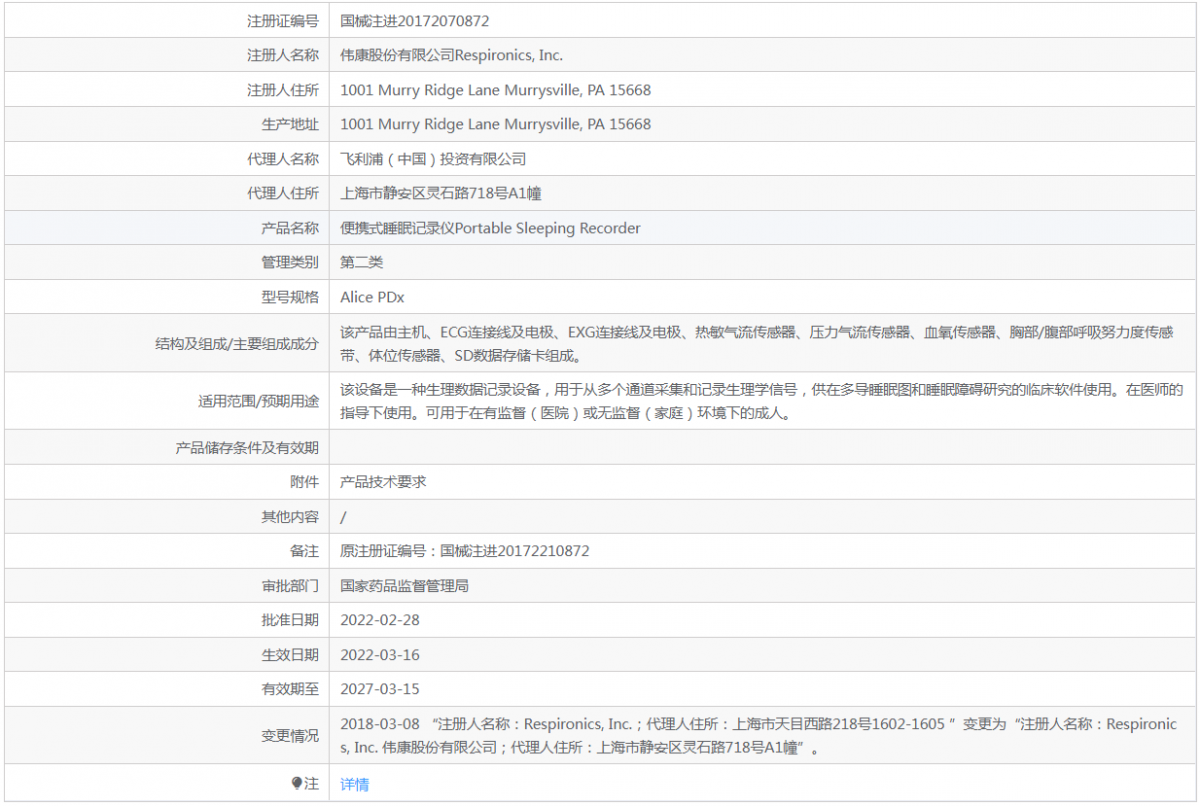Select agent address 上海市静安区灵石路718号A1幢
The height and width of the screenshot is (806, 1200).
click(441, 193)
